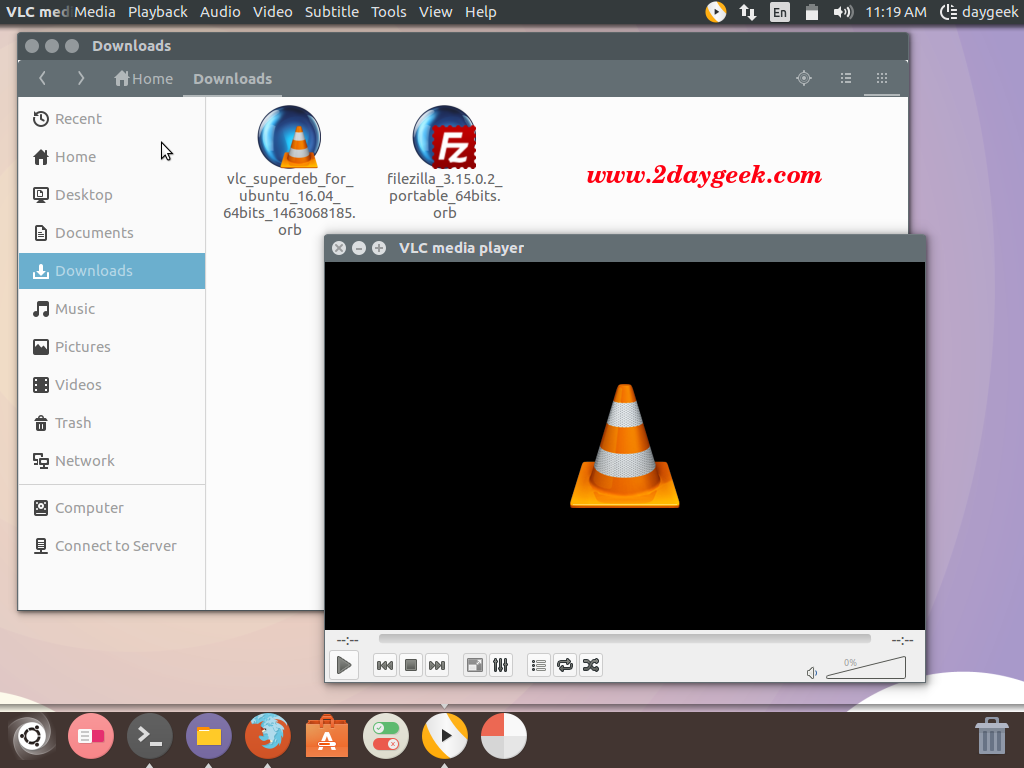Open Desktop in sidebar
This screenshot has width=1024, height=768.
(112, 195)
